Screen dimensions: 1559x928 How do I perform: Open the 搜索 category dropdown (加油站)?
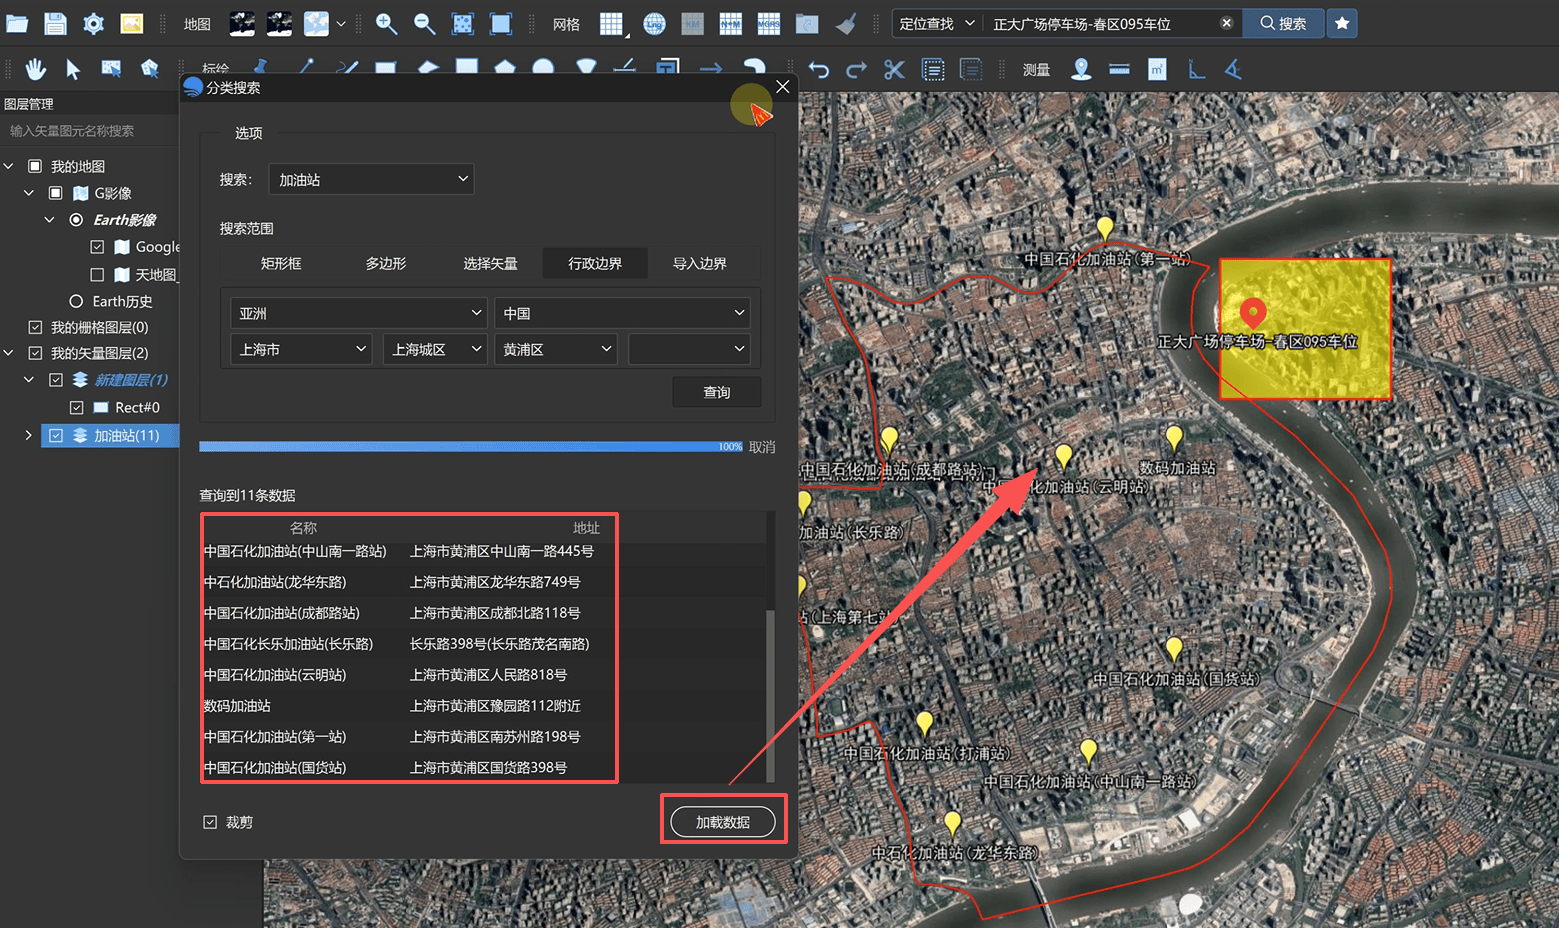pos(371,179)
